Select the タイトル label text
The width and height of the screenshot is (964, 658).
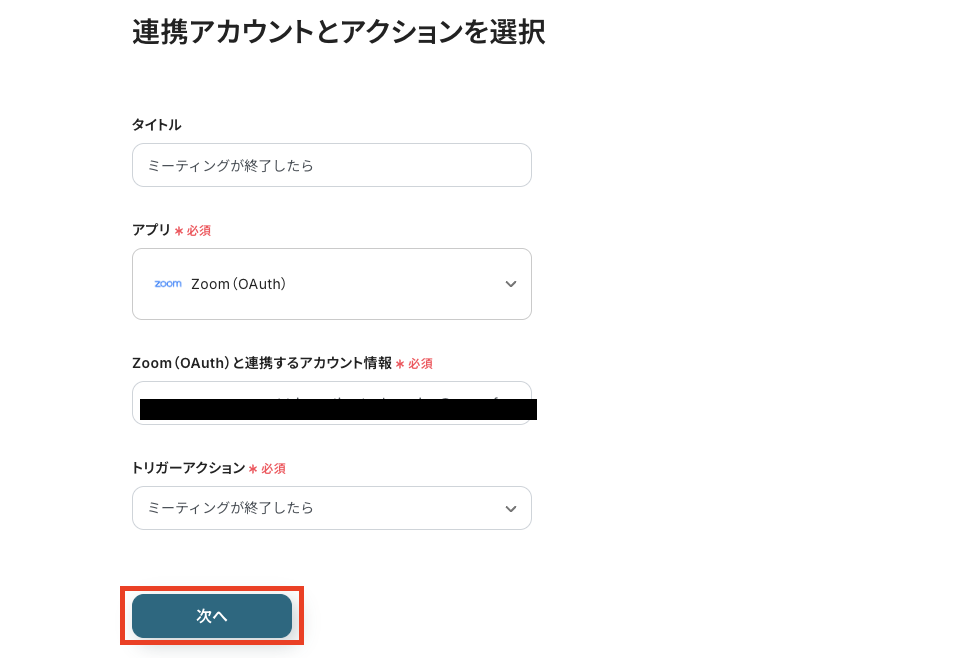pyautogui.click(x=156, y=125)
